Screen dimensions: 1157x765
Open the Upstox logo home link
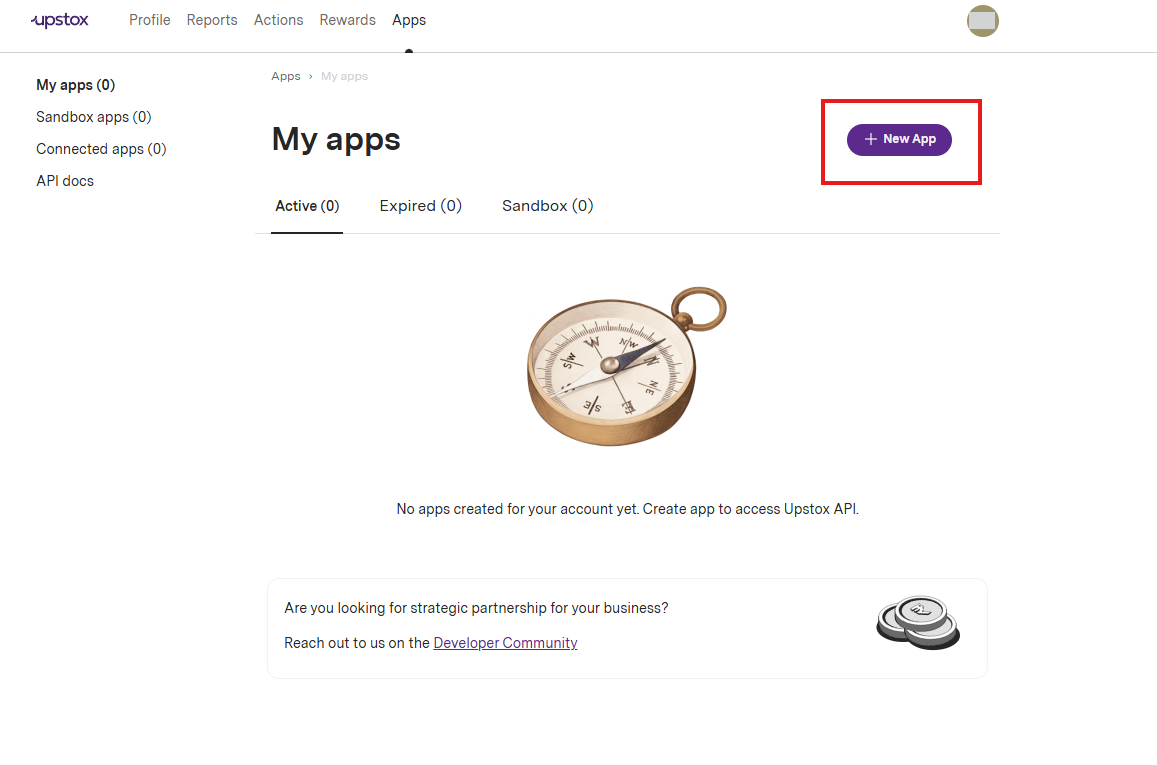tap(60, 20)
